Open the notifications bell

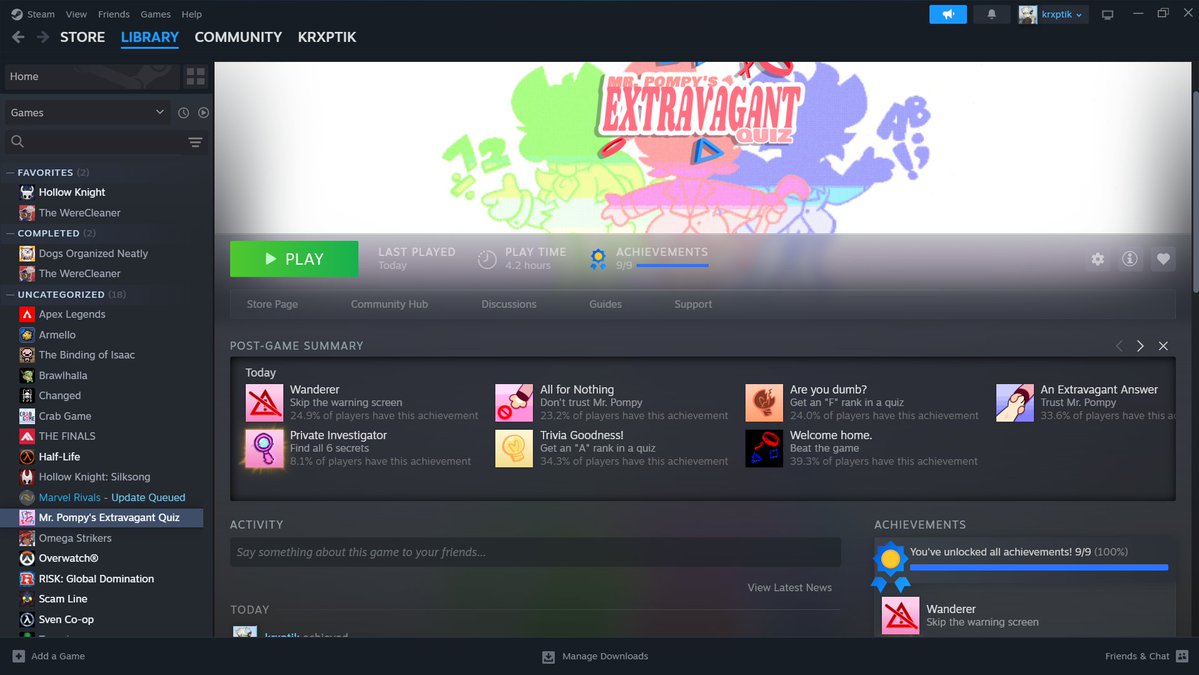coord(991,15)
